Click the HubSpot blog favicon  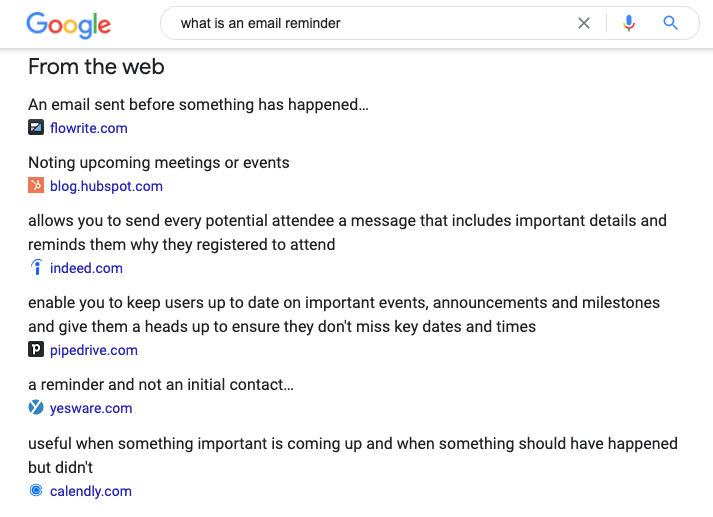click(36, 186)
